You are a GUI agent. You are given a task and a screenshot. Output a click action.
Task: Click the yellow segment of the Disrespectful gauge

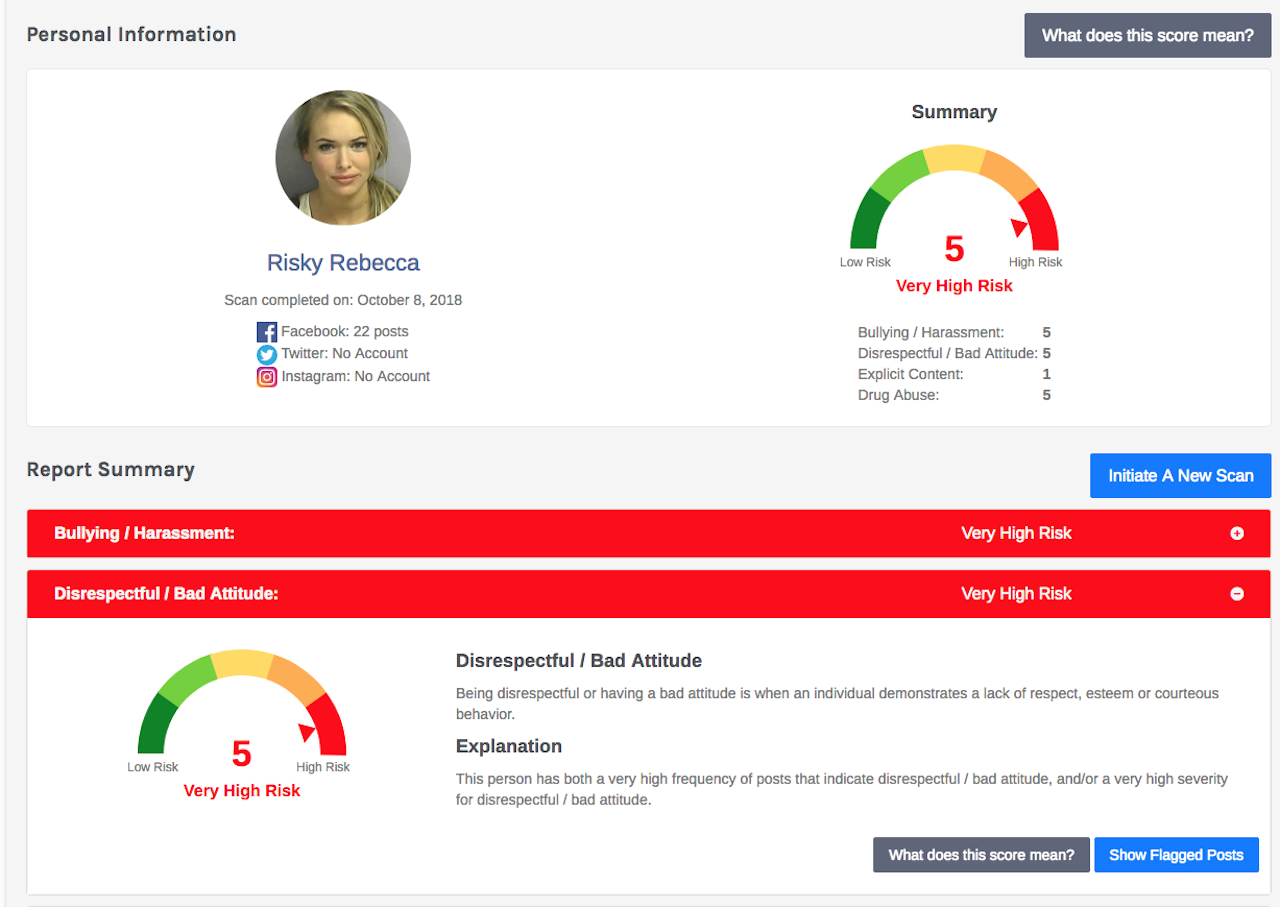point(242,664)
